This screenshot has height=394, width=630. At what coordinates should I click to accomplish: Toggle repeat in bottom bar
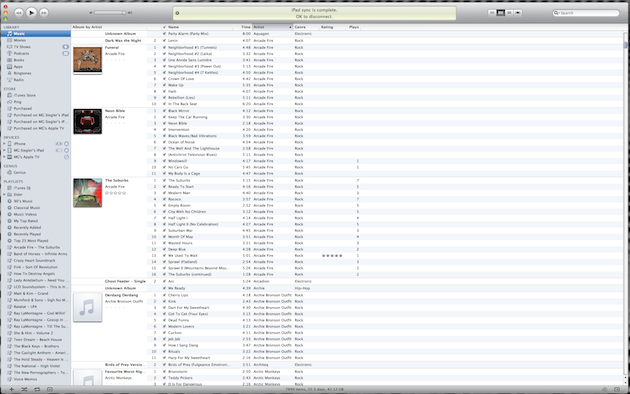[x=37, y=389]
